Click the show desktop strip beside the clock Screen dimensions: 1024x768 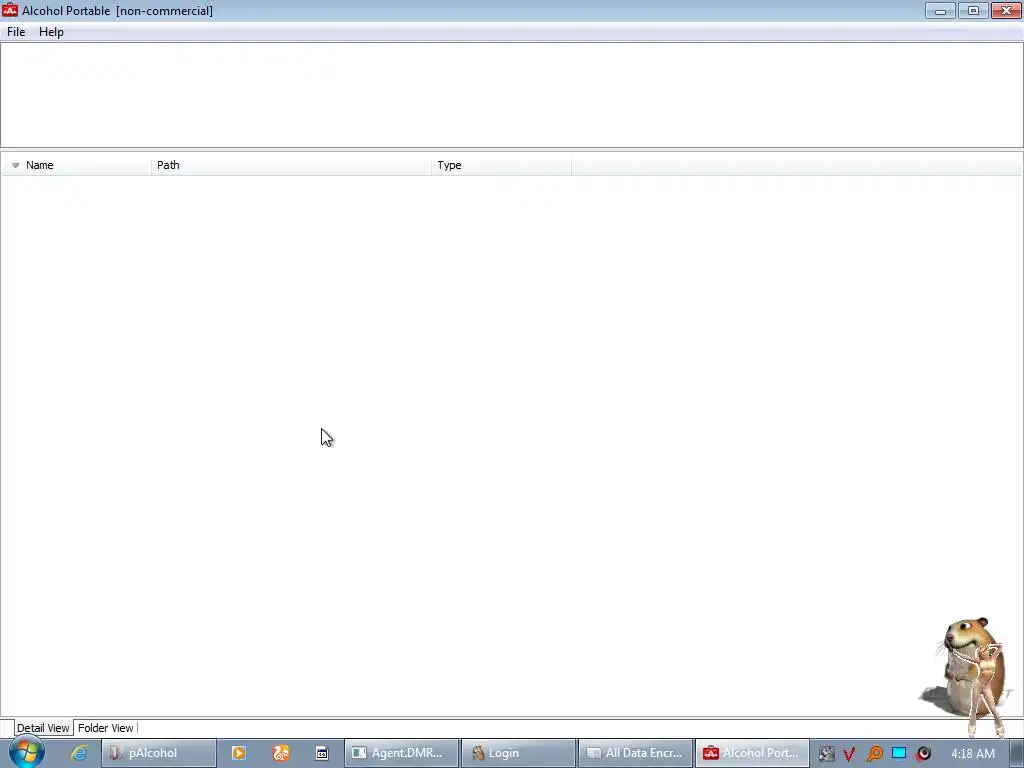1017,753
